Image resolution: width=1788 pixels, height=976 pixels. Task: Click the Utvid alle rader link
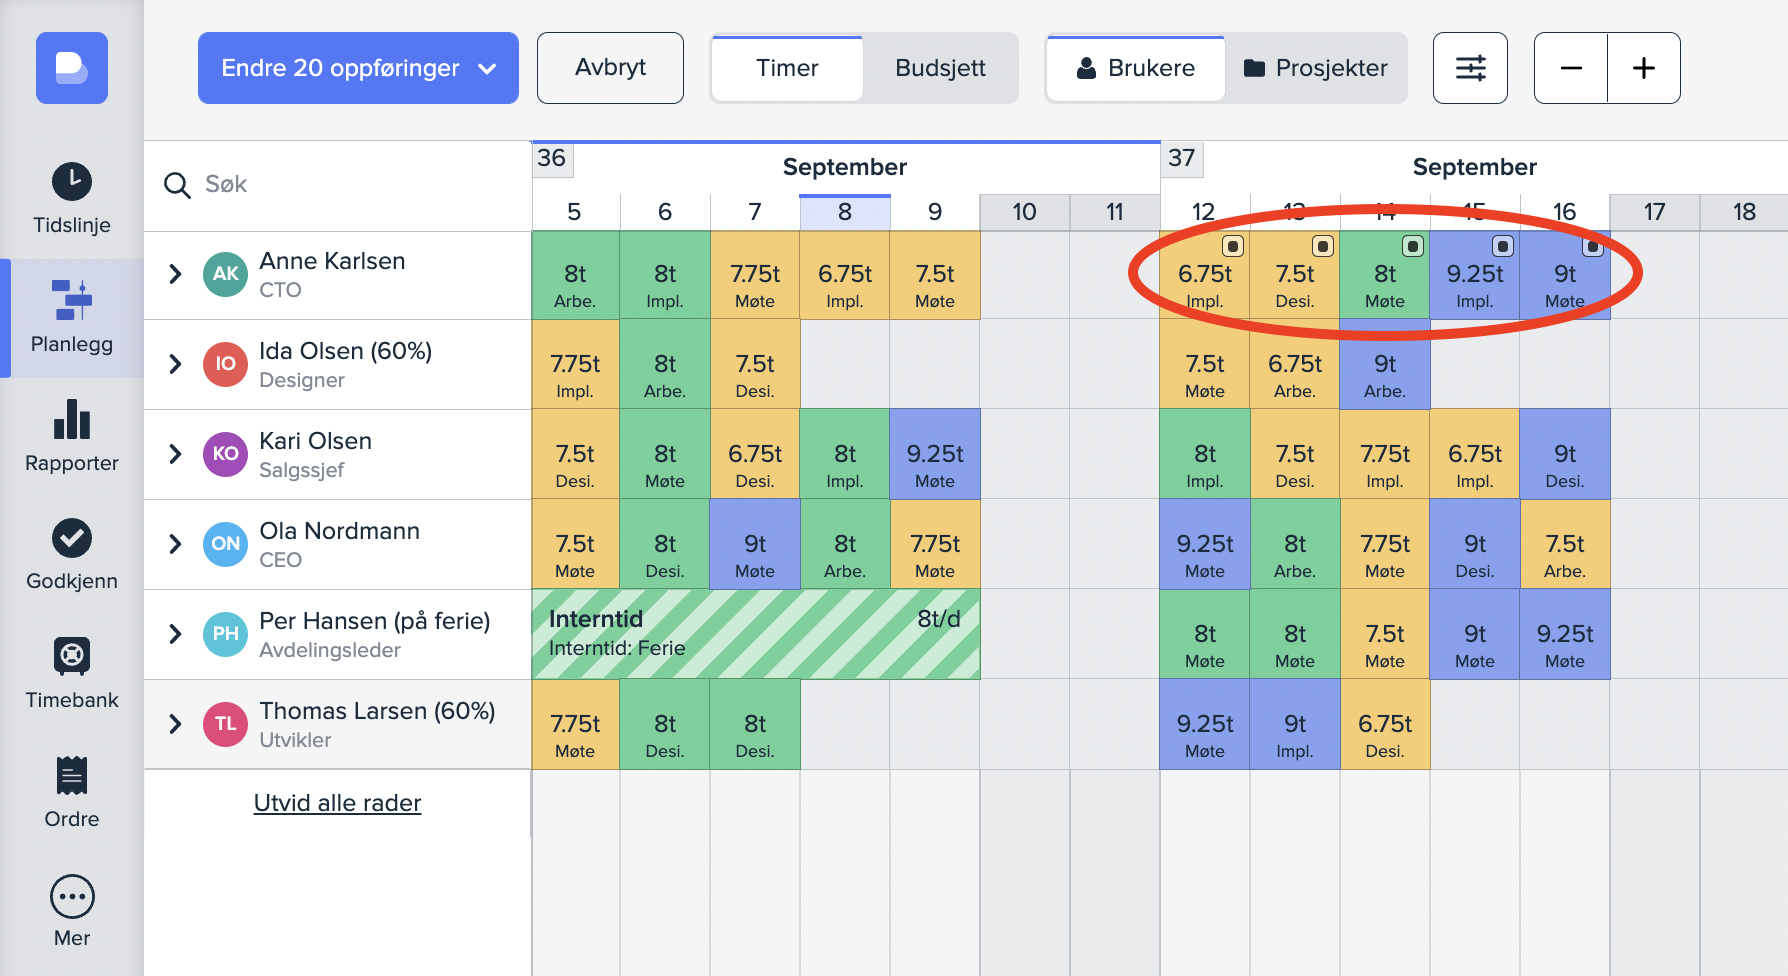(337, 803)
